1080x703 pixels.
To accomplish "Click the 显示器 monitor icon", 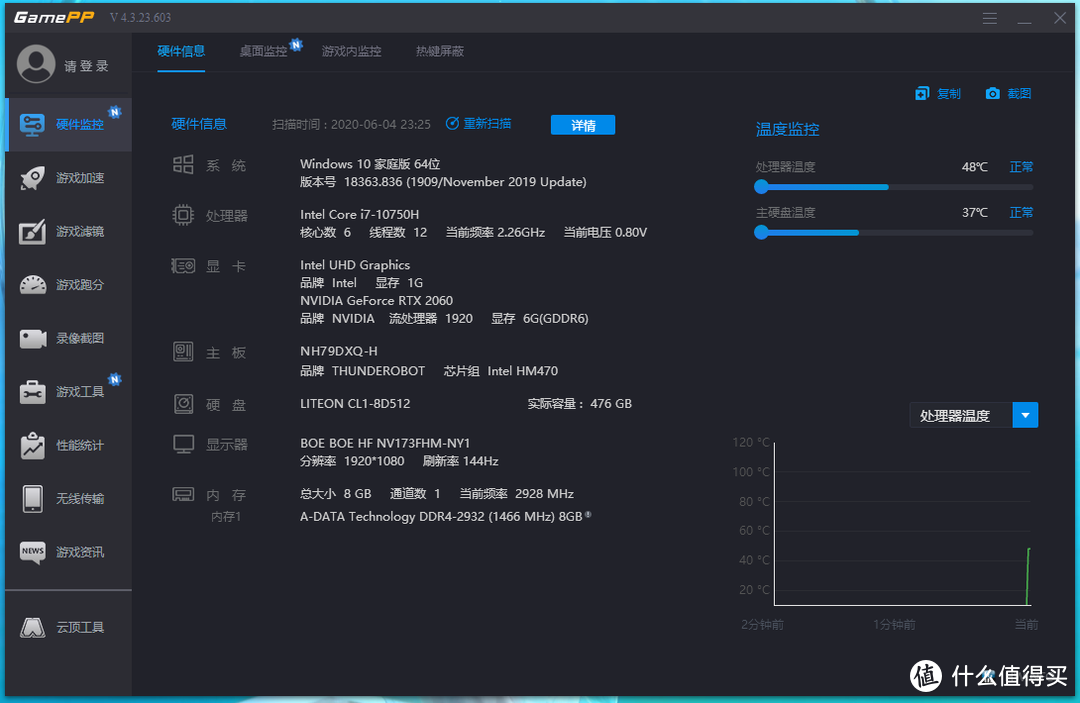I will pyautogui.click(x=183, y=444).
